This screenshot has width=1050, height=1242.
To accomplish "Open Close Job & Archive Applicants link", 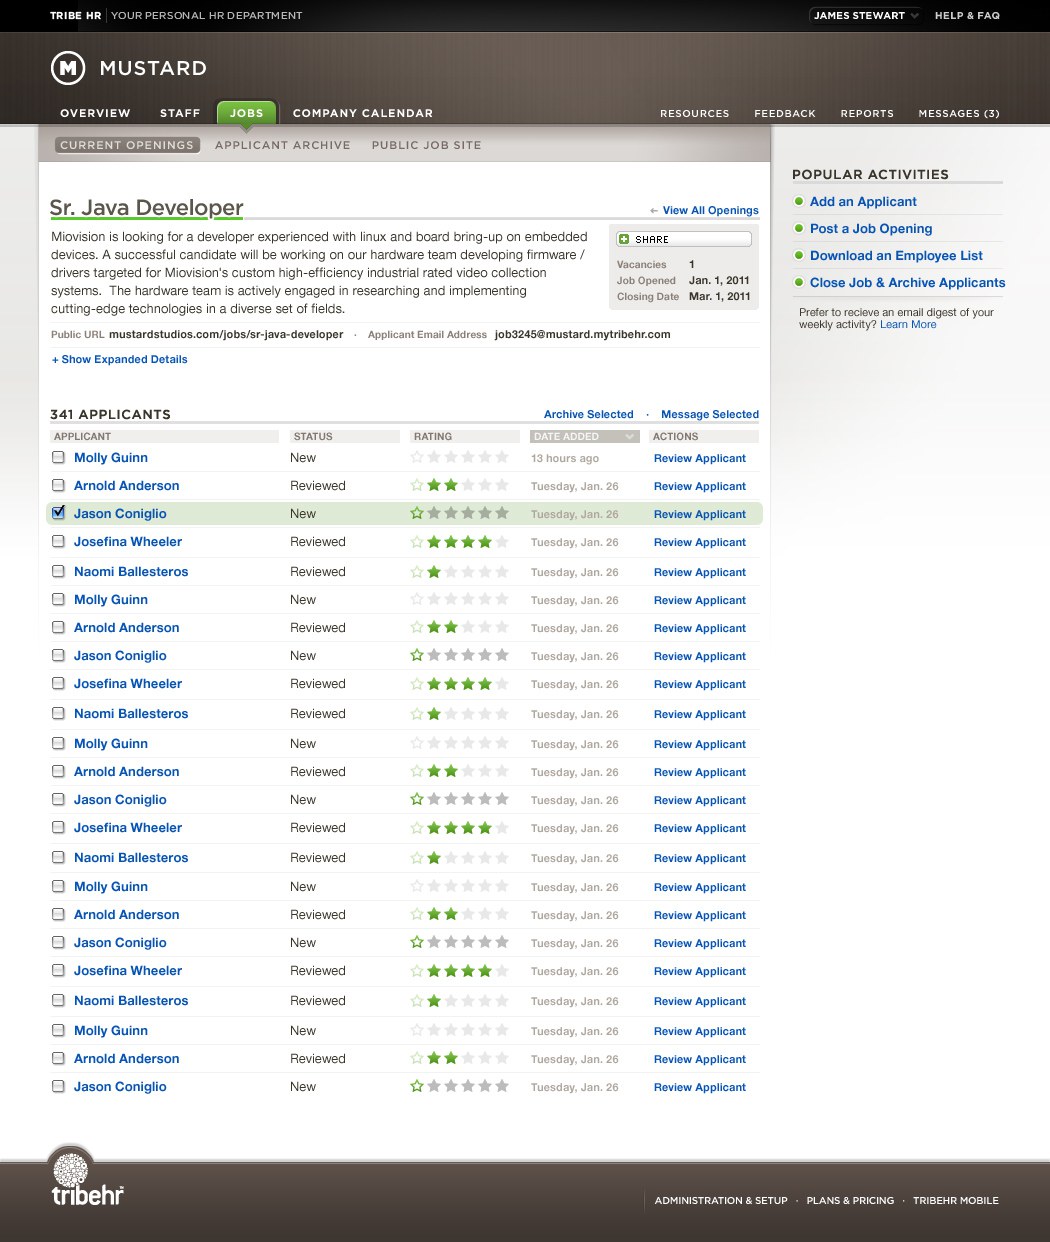I will (907, 282).
